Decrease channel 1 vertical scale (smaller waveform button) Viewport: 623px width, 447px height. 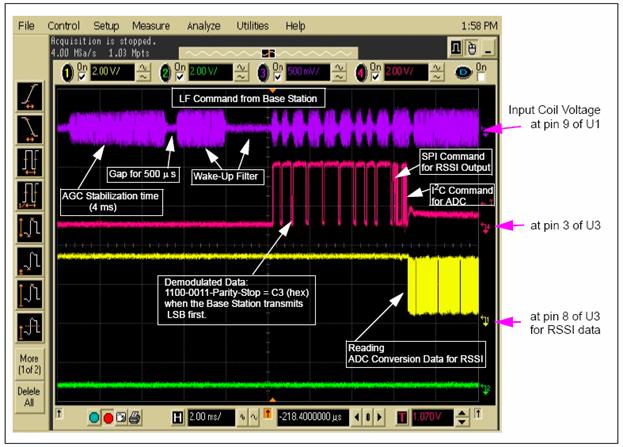[x=143, y=77]
